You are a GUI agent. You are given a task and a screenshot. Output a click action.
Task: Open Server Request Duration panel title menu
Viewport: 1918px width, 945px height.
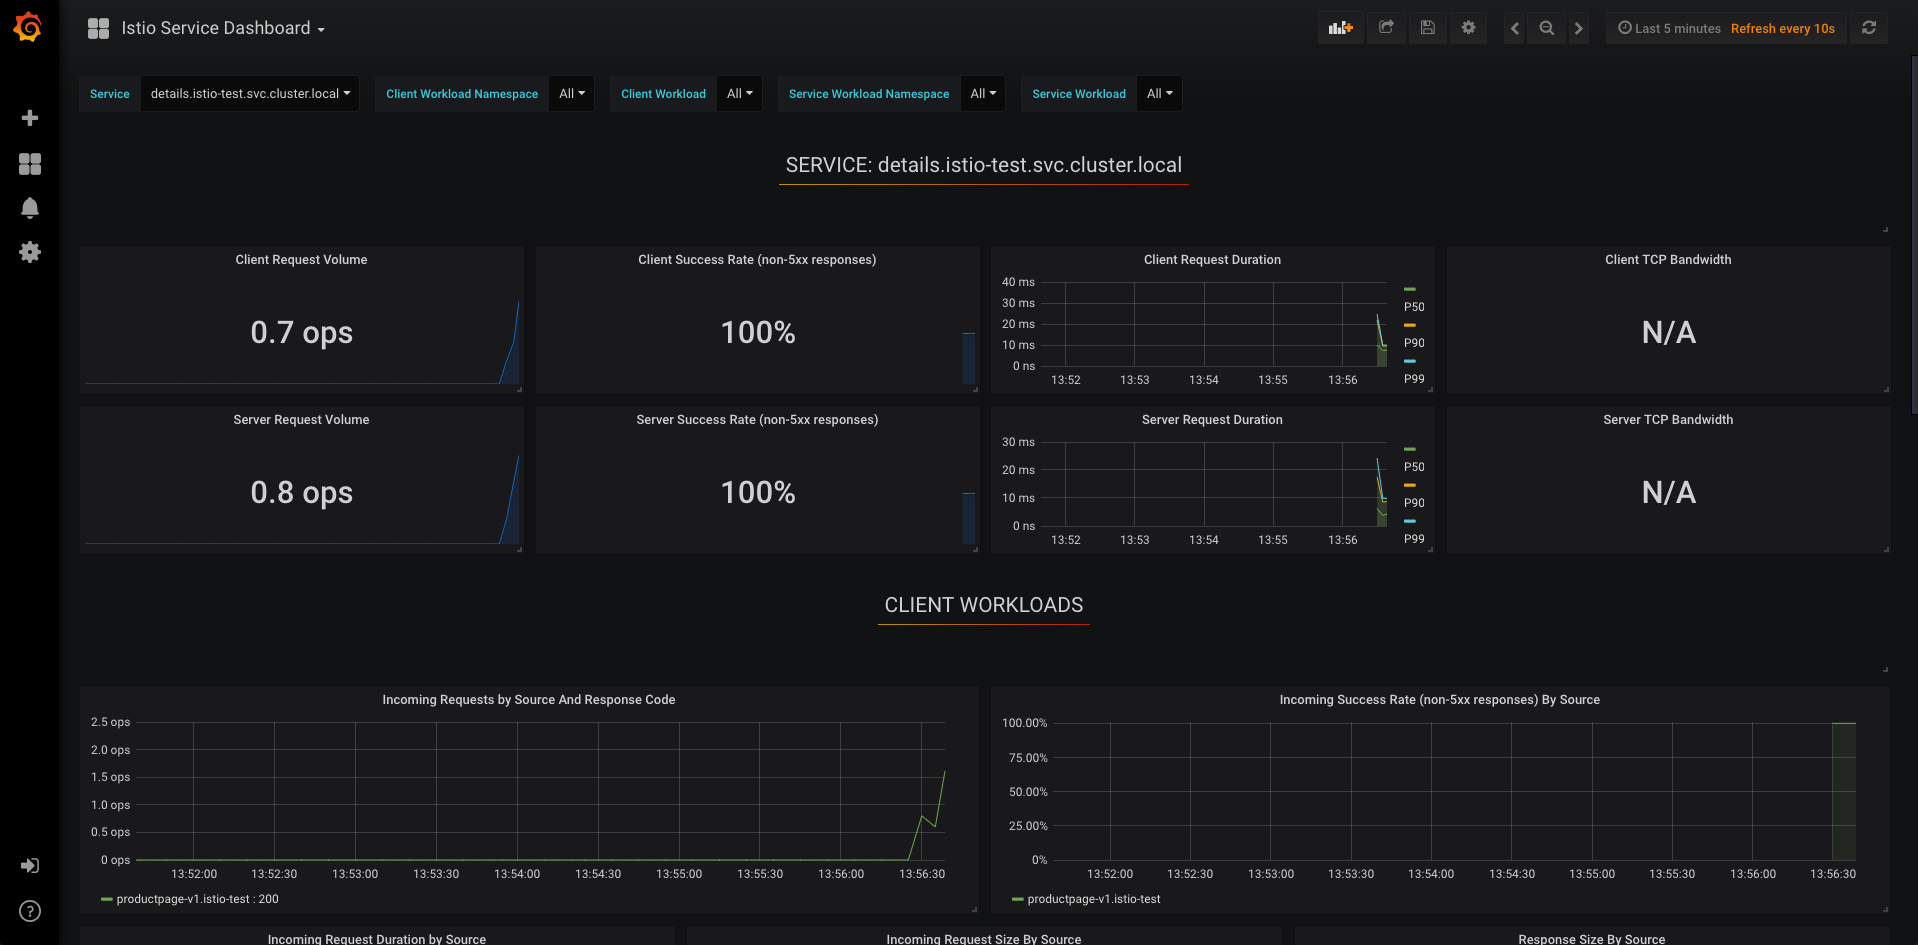tap(1212, 420)
